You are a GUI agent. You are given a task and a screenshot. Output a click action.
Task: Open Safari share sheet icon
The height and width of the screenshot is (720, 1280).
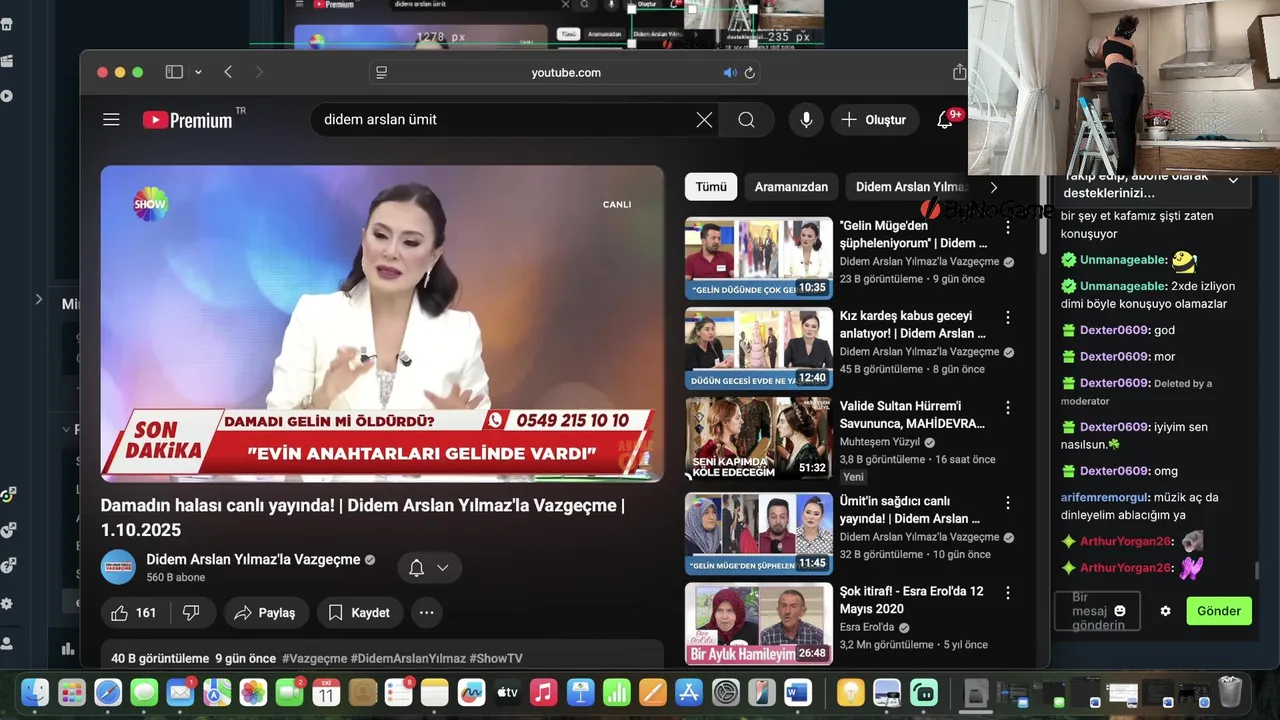tap(959, 72)
